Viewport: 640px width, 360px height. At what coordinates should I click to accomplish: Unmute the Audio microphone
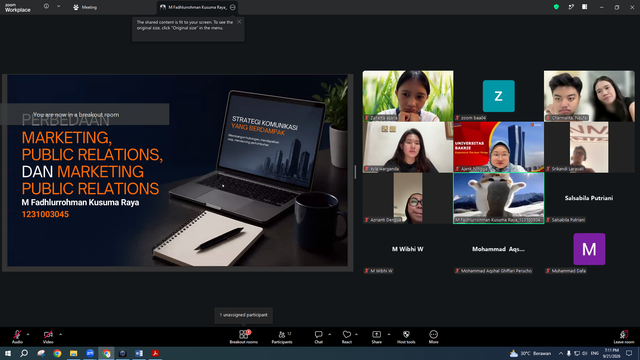tap(17, 337)
